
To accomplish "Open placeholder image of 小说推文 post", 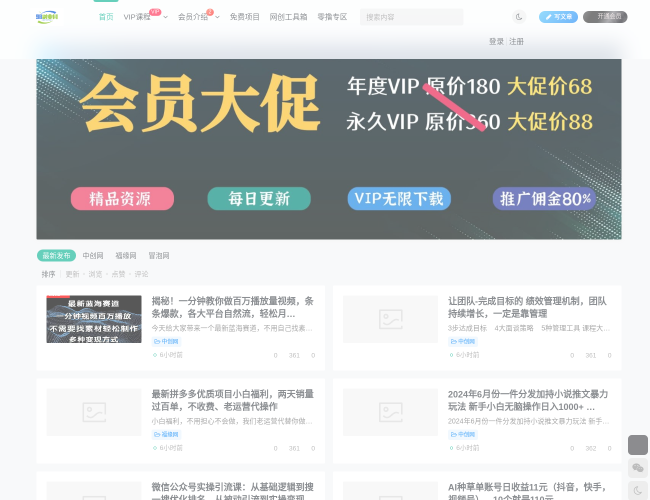I will pos(390,412).
